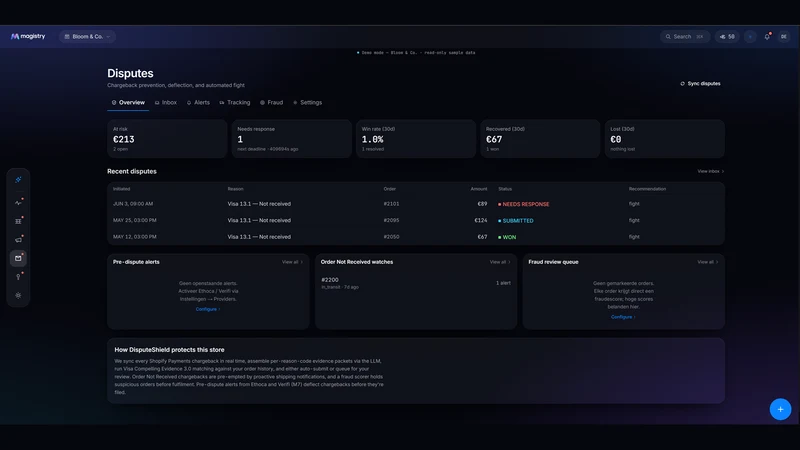Click the blue plus floating button
Viewport: 800px width, 450px height.
tap(780, 409)
